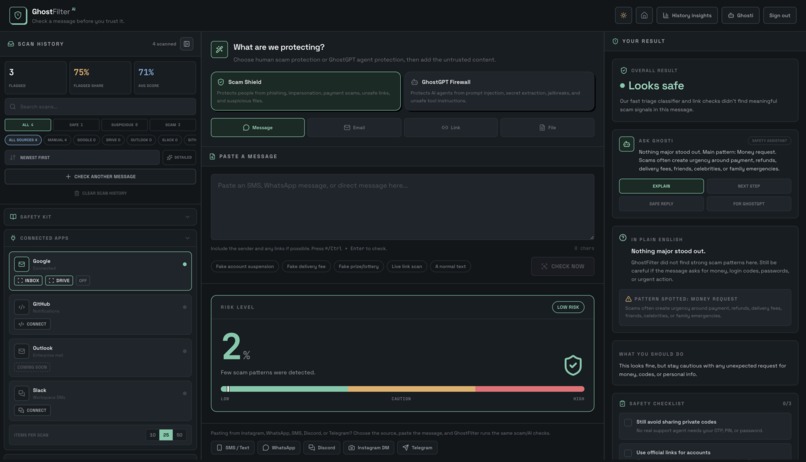Set items per scan to 50
The height and width of the screenshot is (462, 806).
[179, 435]
